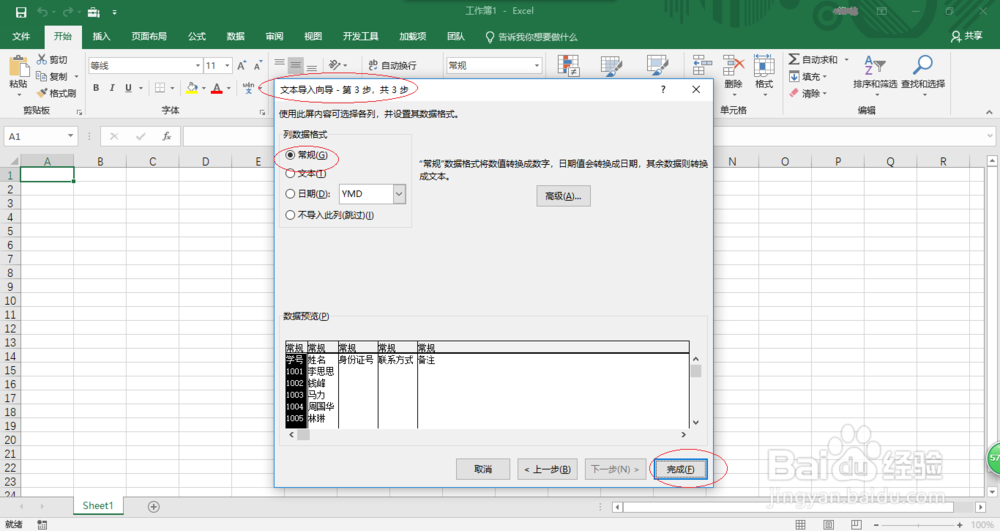Viewport: 1000px width, 531px height.
Task: Open the fill color dropdown arrow
Action: pyautogui.click(x=203, y=88)
